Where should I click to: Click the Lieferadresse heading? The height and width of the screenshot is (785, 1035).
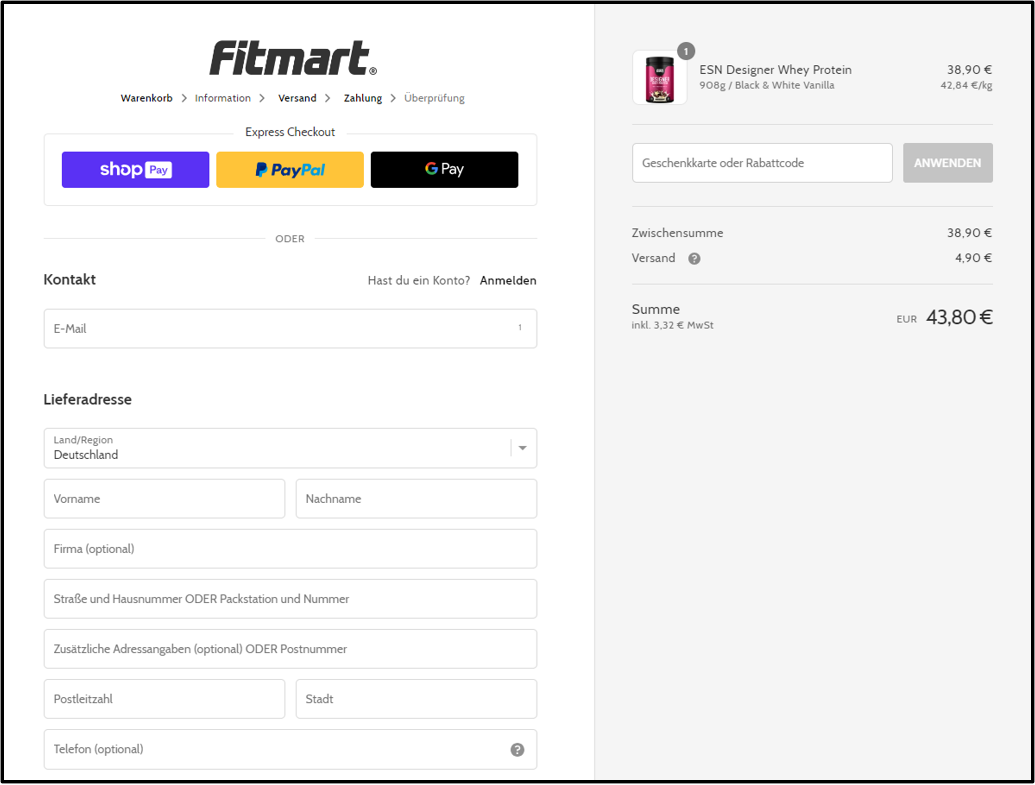(x=88, y=399)
